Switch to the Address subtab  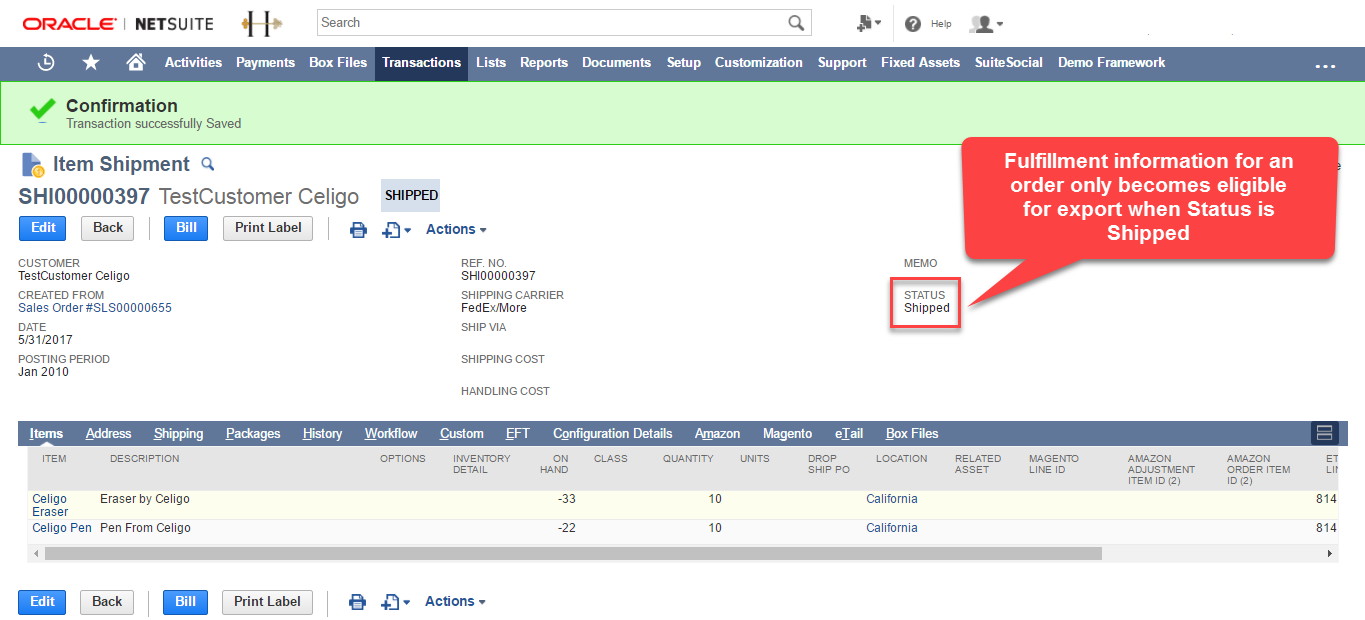click(108, 433)
